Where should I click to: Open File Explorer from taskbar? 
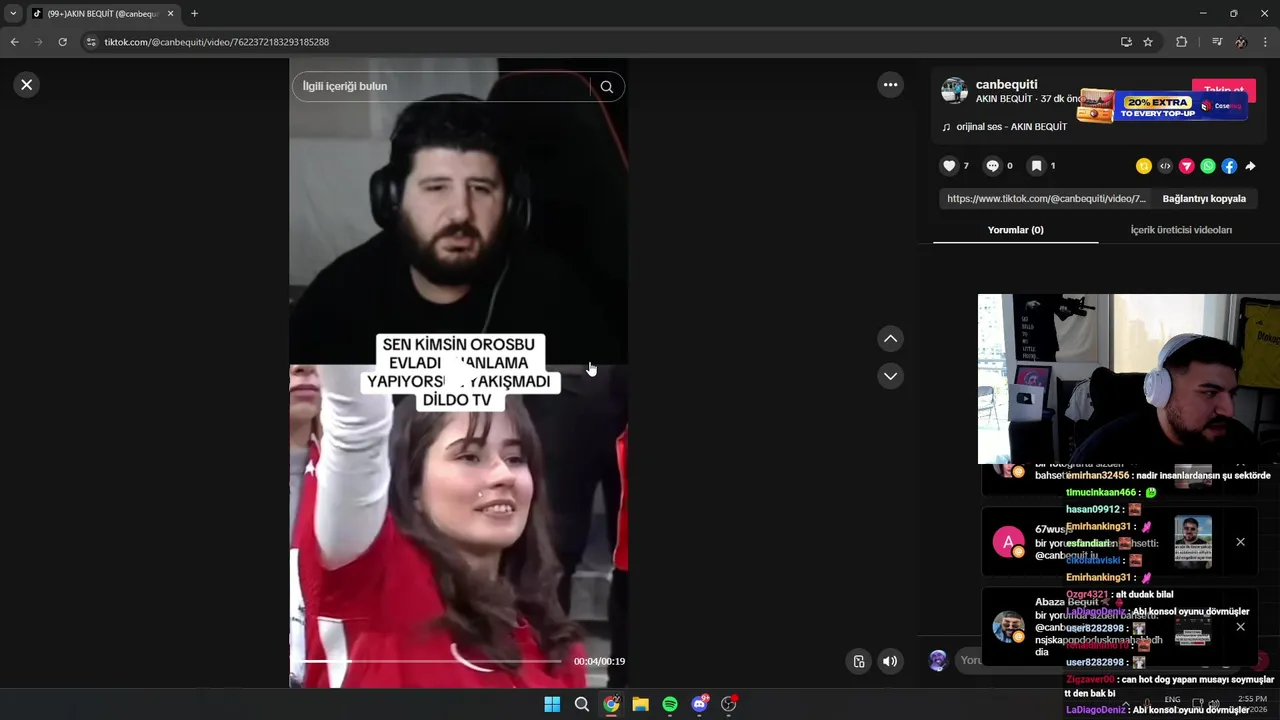click(640, 704)
